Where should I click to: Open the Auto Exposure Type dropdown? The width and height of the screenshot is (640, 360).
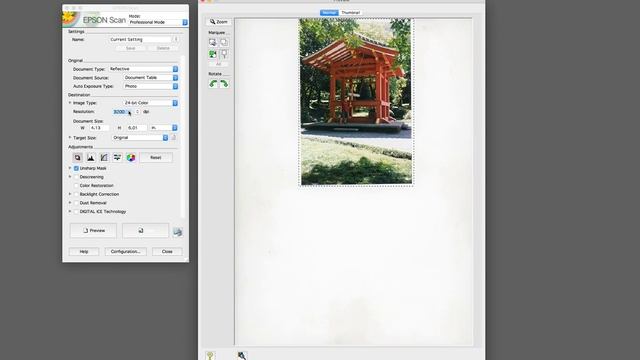coord(151,86)
